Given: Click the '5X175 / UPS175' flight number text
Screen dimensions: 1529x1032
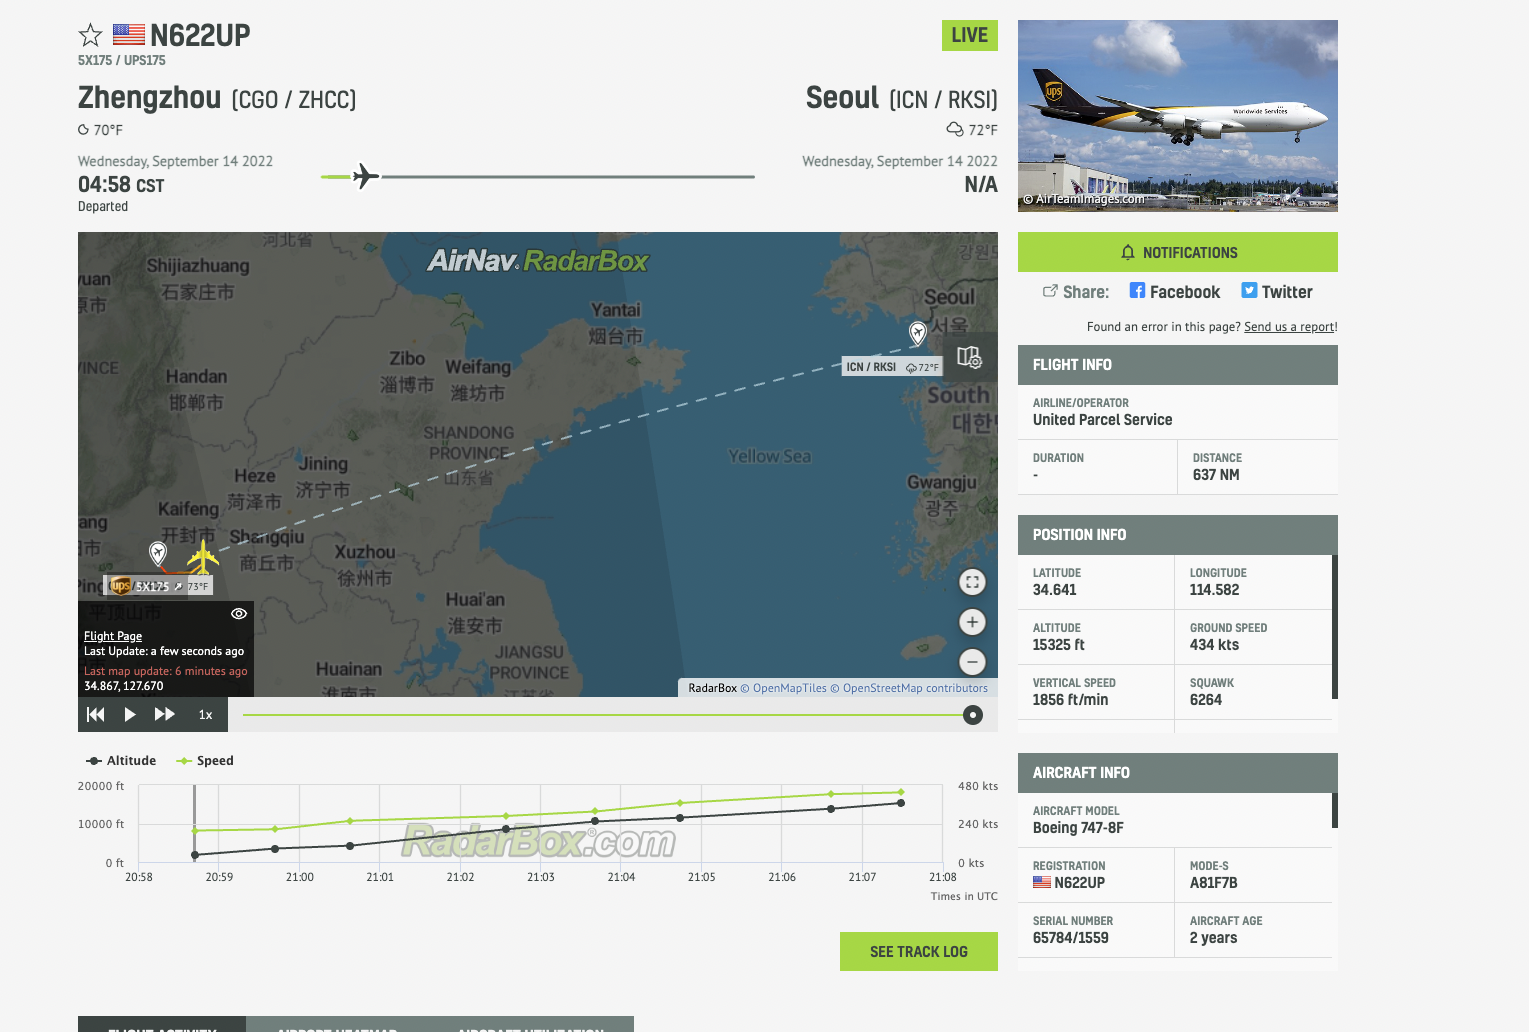Looking at the screenshot, I should 122,60.
